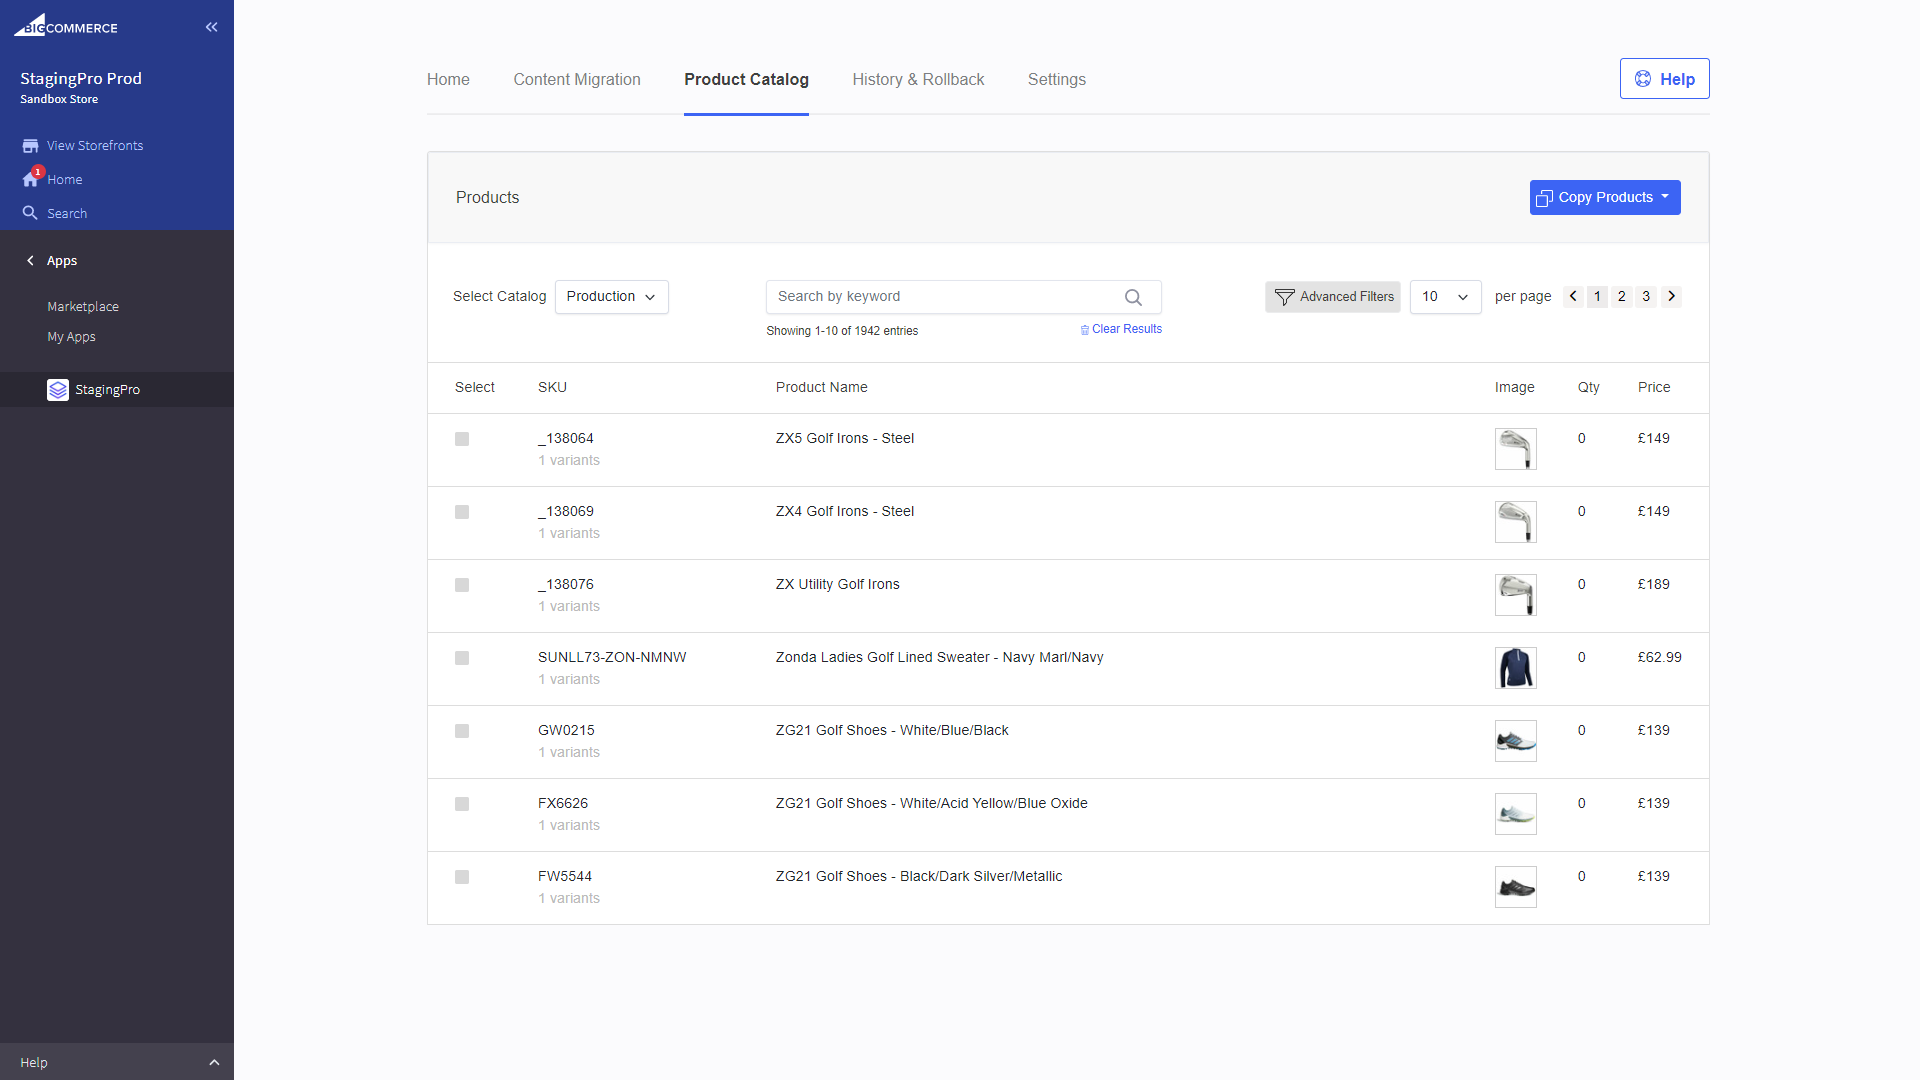Open the History & Rollback tab

point(918,80)
